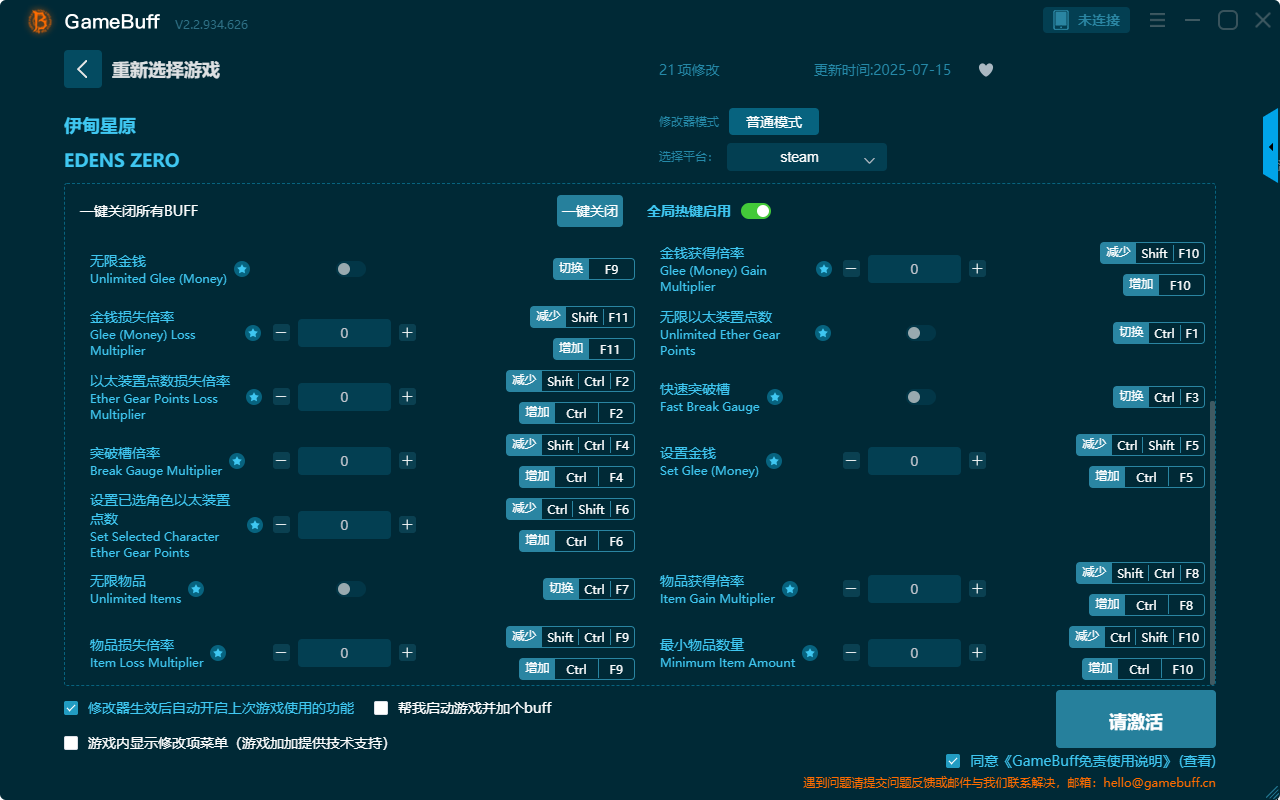Screen dimensions: 1280x800
Task: Decrease Glee Loss Multiplier with minus
Action: click(281, 333)
